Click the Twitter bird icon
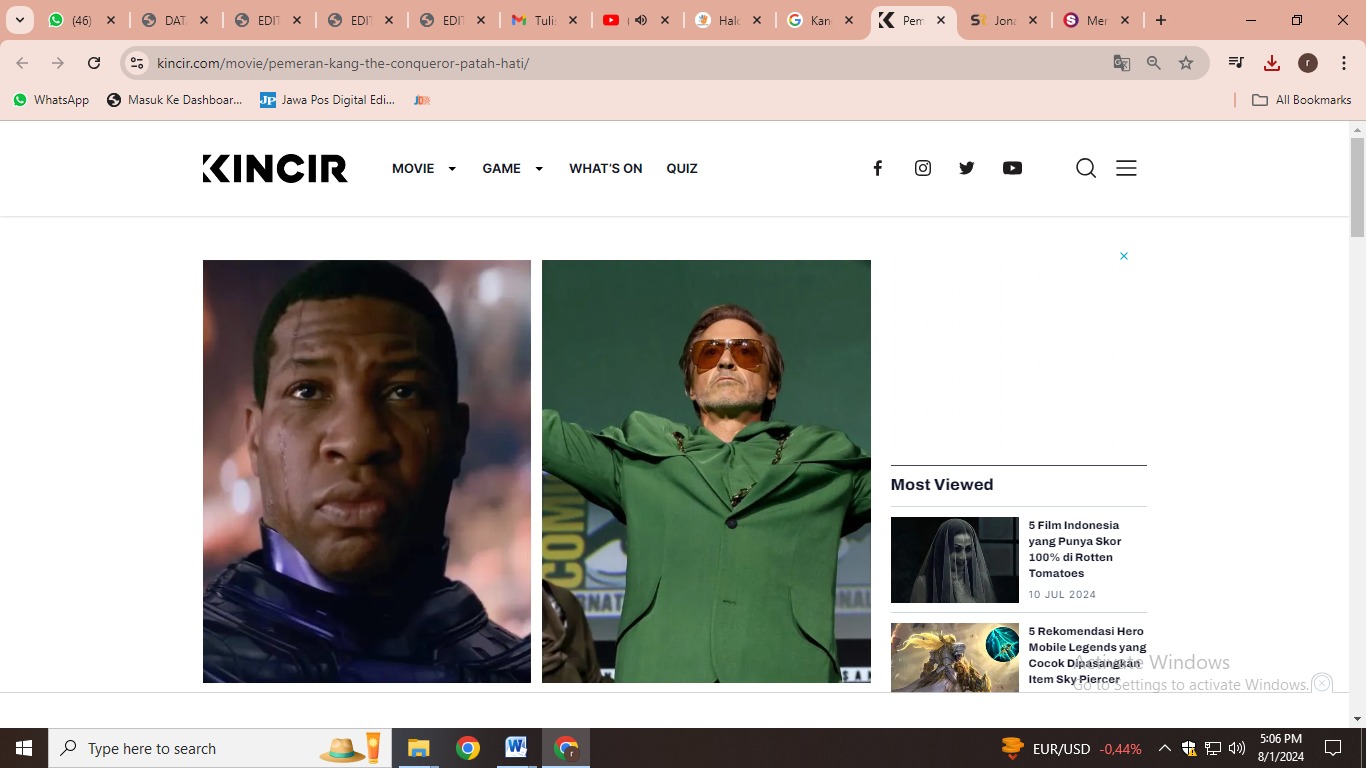Image resolution: width=1366 pixels, height=768 pixels. [966, 168]
